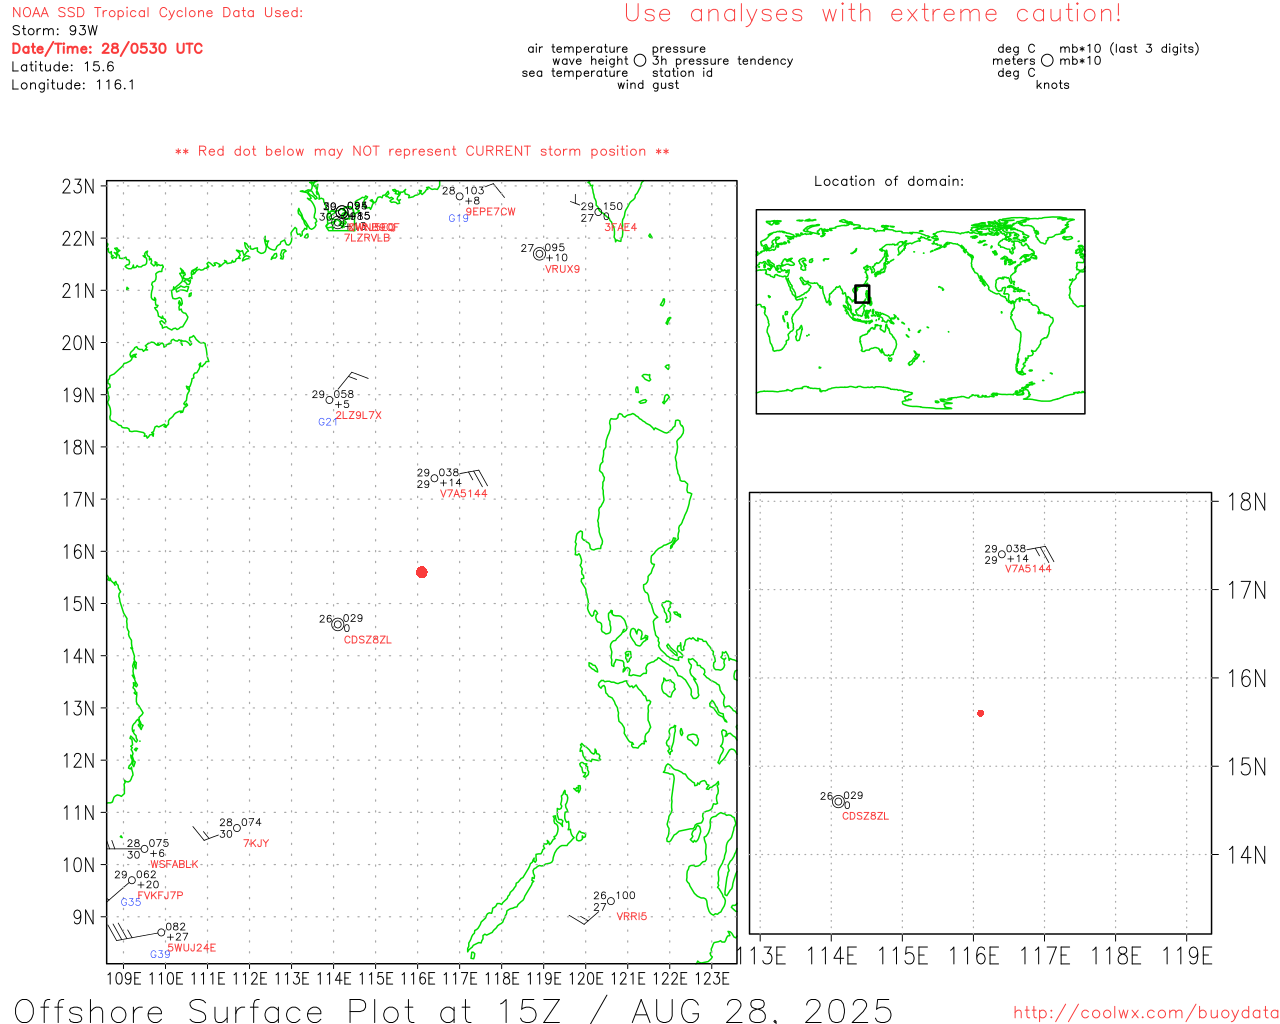1280x1024 pixels.
Task: Click station ID 7KJY
Action: click(256, 844)
